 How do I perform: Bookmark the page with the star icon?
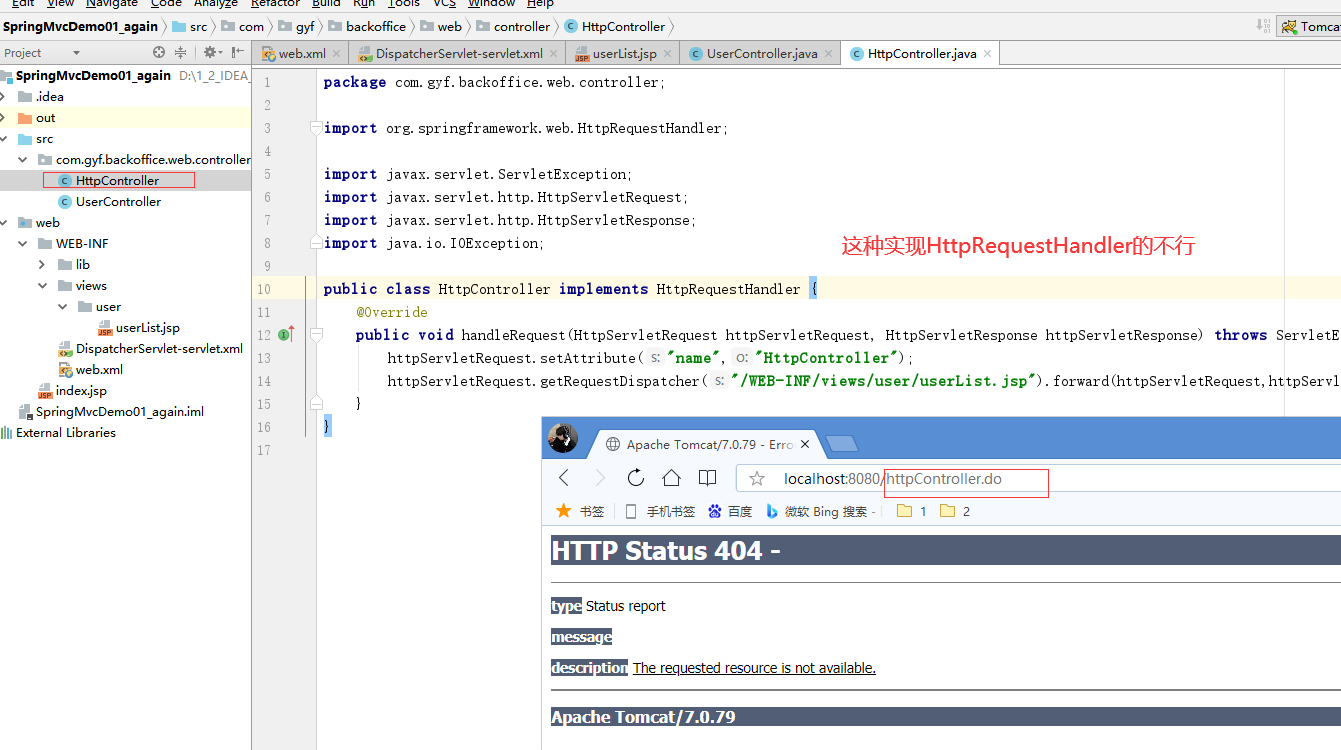pos(757,479)
